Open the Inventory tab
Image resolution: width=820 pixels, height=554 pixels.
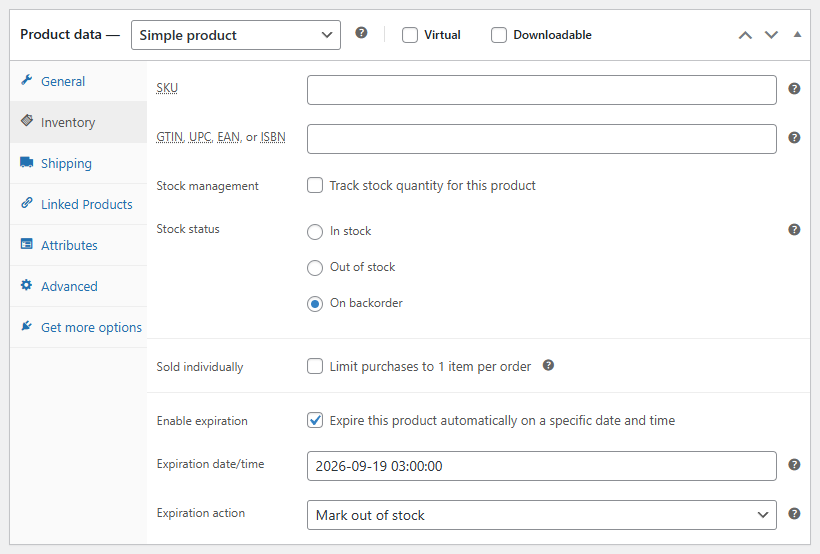click(78, 122)
